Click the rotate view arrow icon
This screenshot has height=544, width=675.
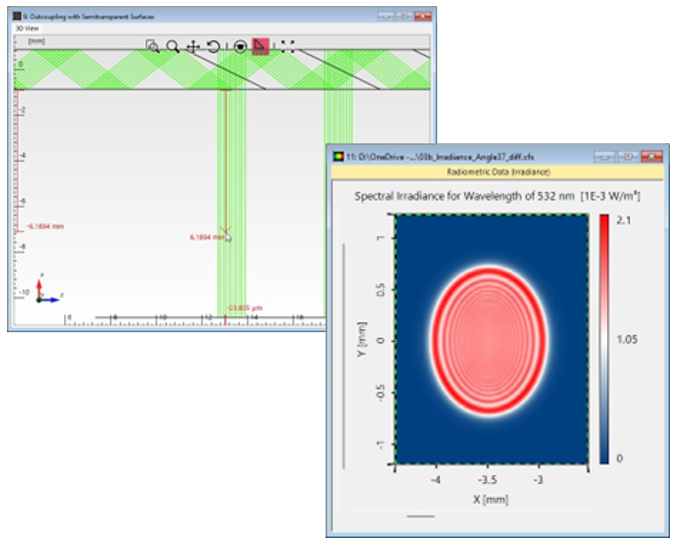click(x=213, y=46)
